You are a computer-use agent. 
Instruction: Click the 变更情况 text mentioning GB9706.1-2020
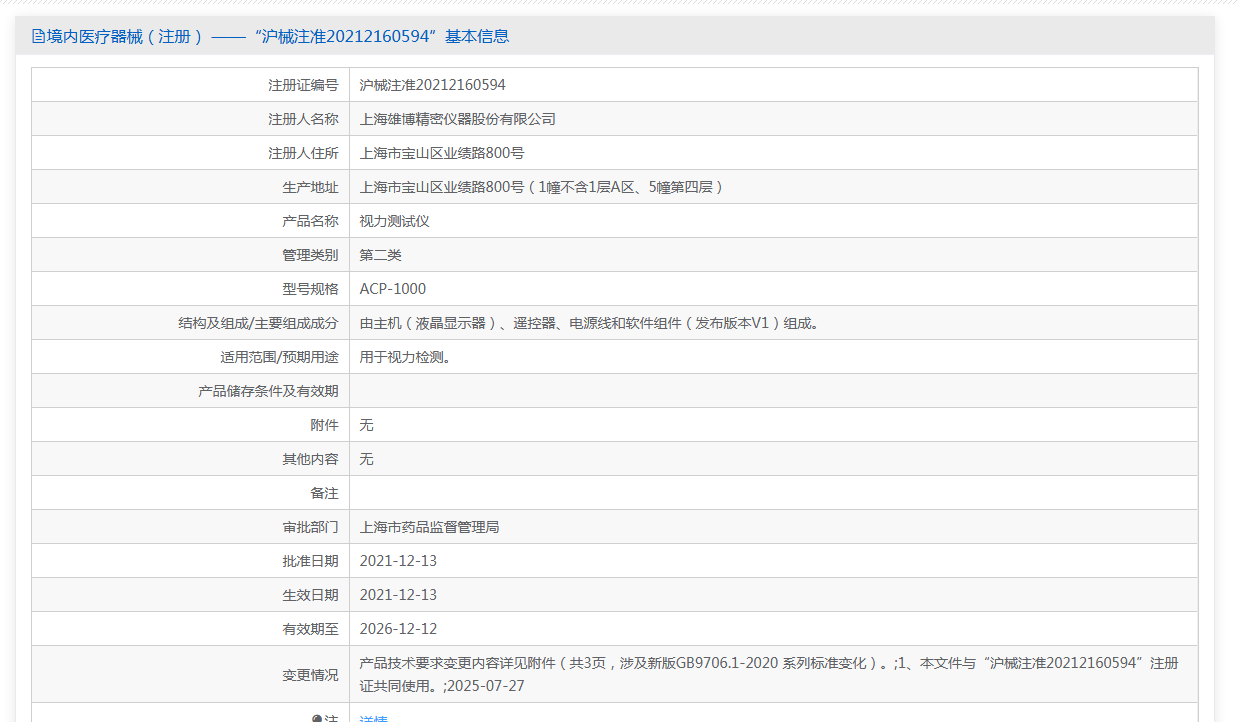(x=769, y=674)
